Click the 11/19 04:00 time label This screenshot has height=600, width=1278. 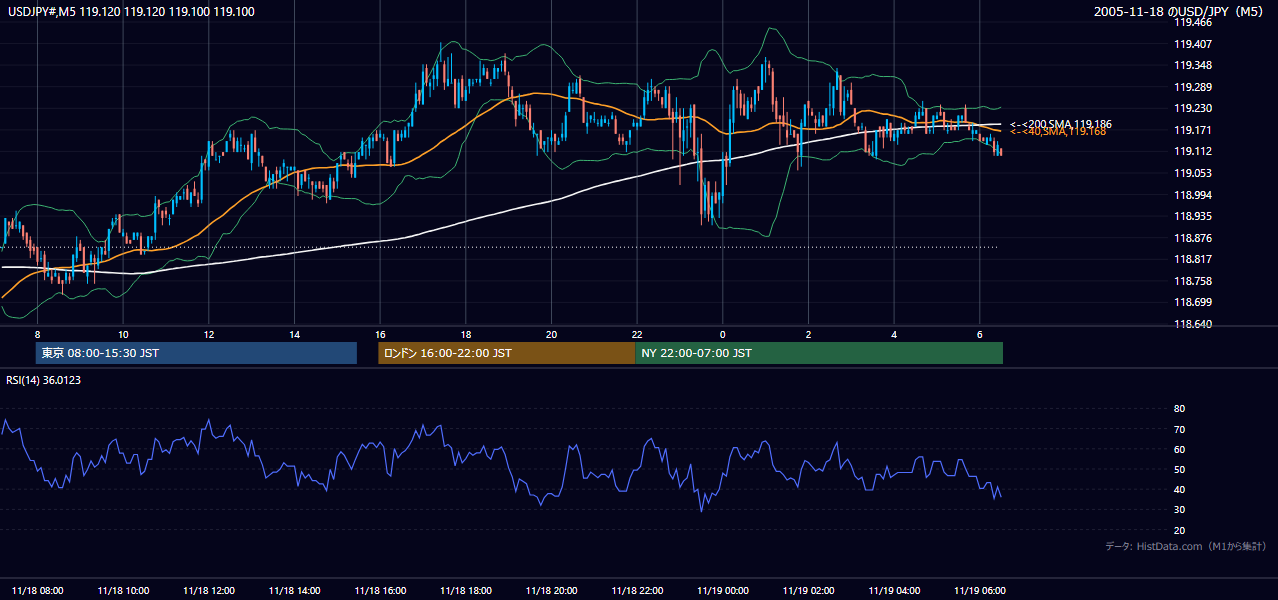click(895, 590)
